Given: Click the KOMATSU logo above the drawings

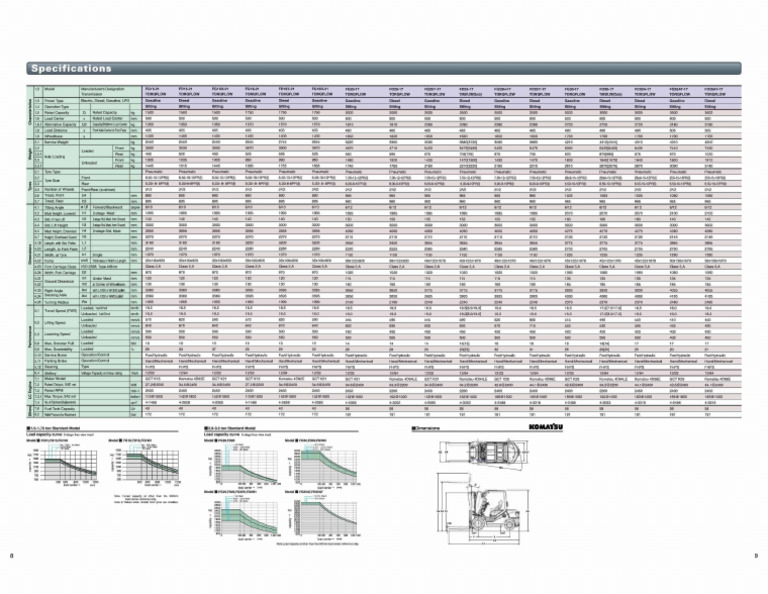Looking at the screenshot, I should tap(546, 428).
